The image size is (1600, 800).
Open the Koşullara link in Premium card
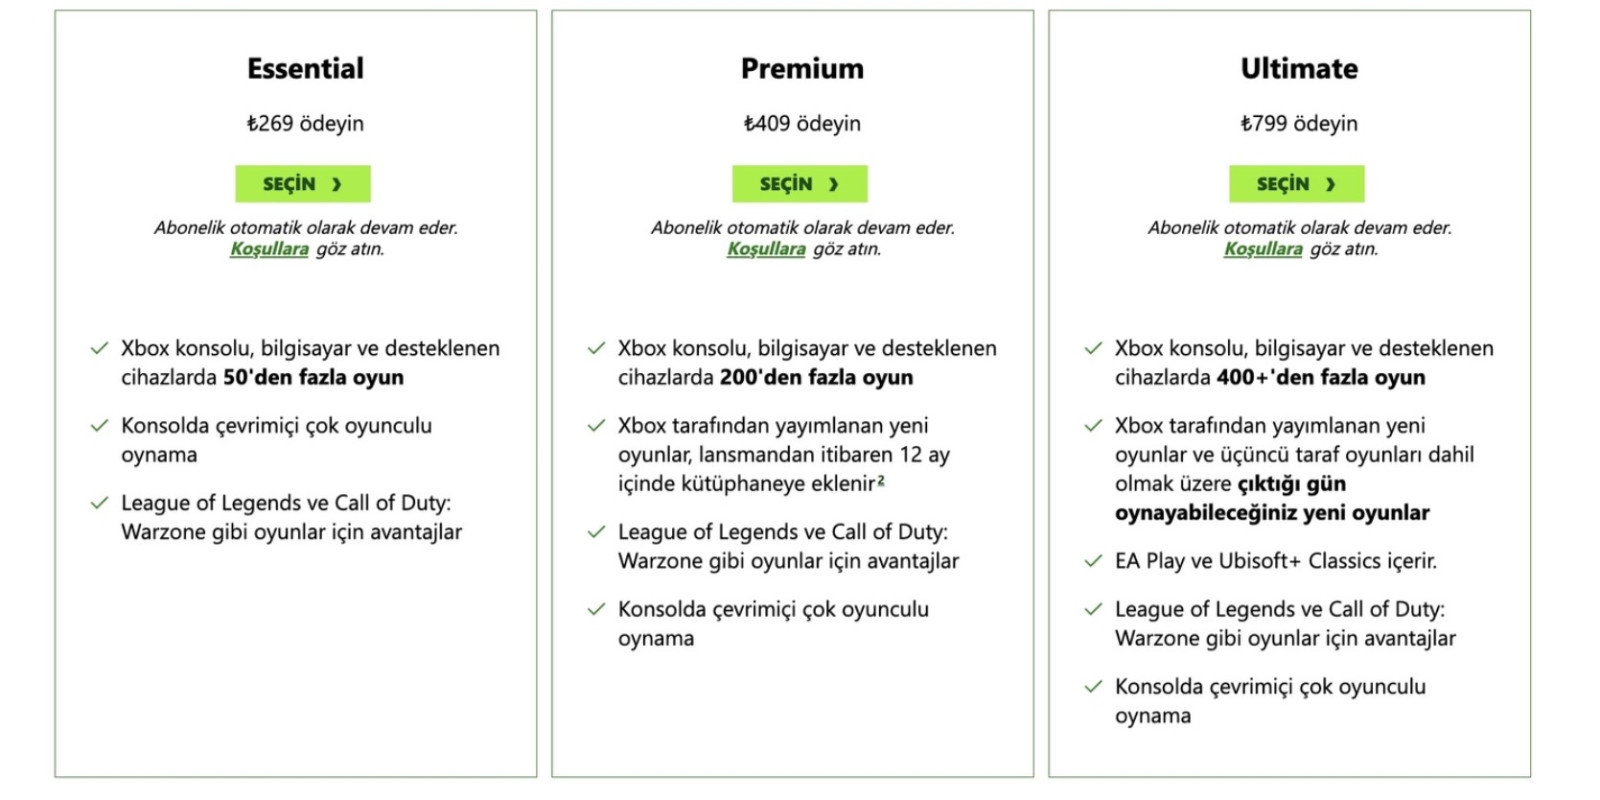click(766, 249)
